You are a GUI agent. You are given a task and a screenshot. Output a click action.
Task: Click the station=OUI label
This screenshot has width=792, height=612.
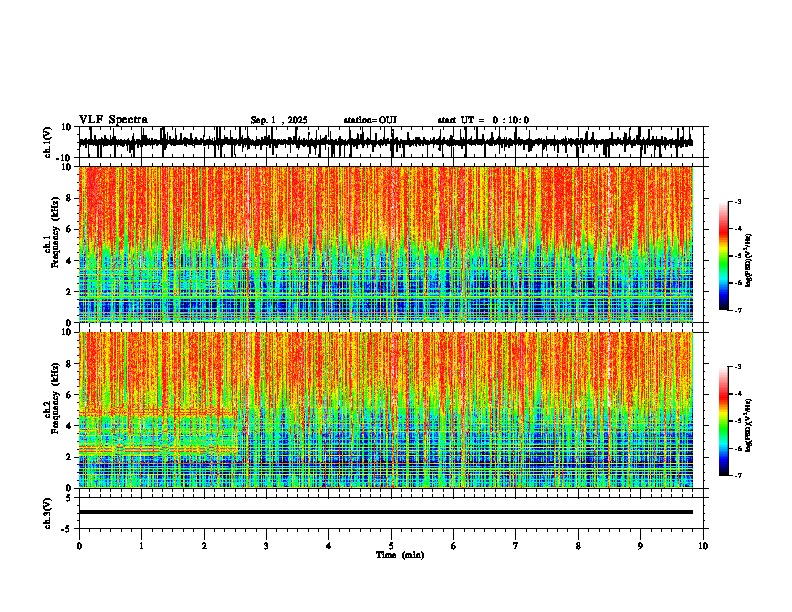click(x=370, y=120)
